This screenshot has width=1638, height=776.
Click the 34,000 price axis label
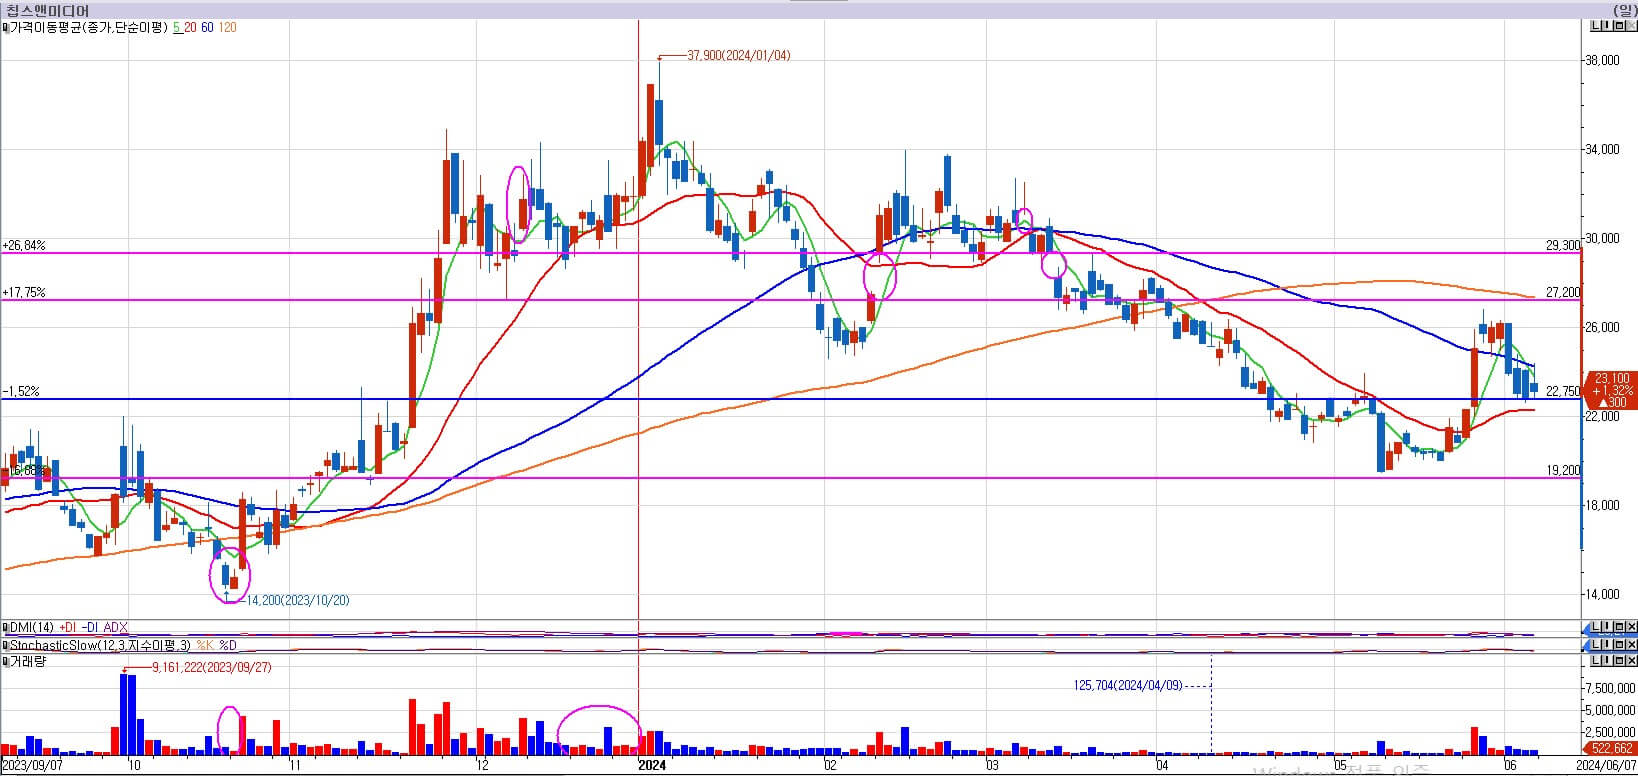pyautogui.click(x=1603, y=150)
